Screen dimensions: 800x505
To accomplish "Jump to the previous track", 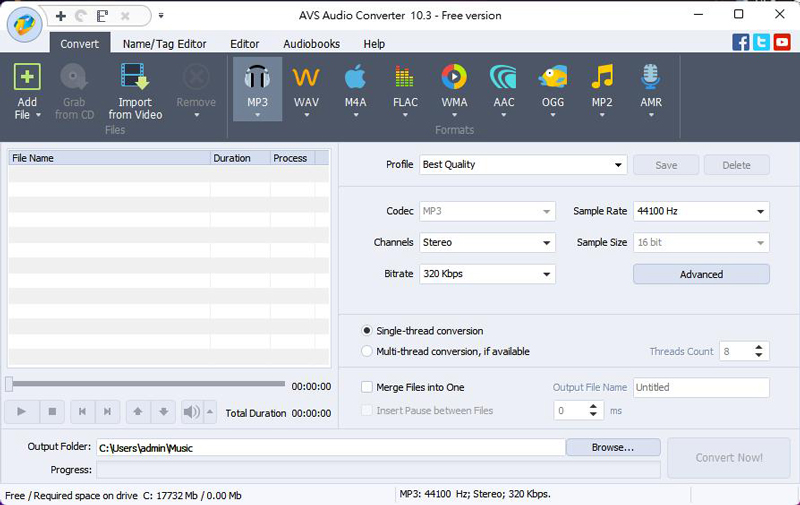I will pos(82,412).
